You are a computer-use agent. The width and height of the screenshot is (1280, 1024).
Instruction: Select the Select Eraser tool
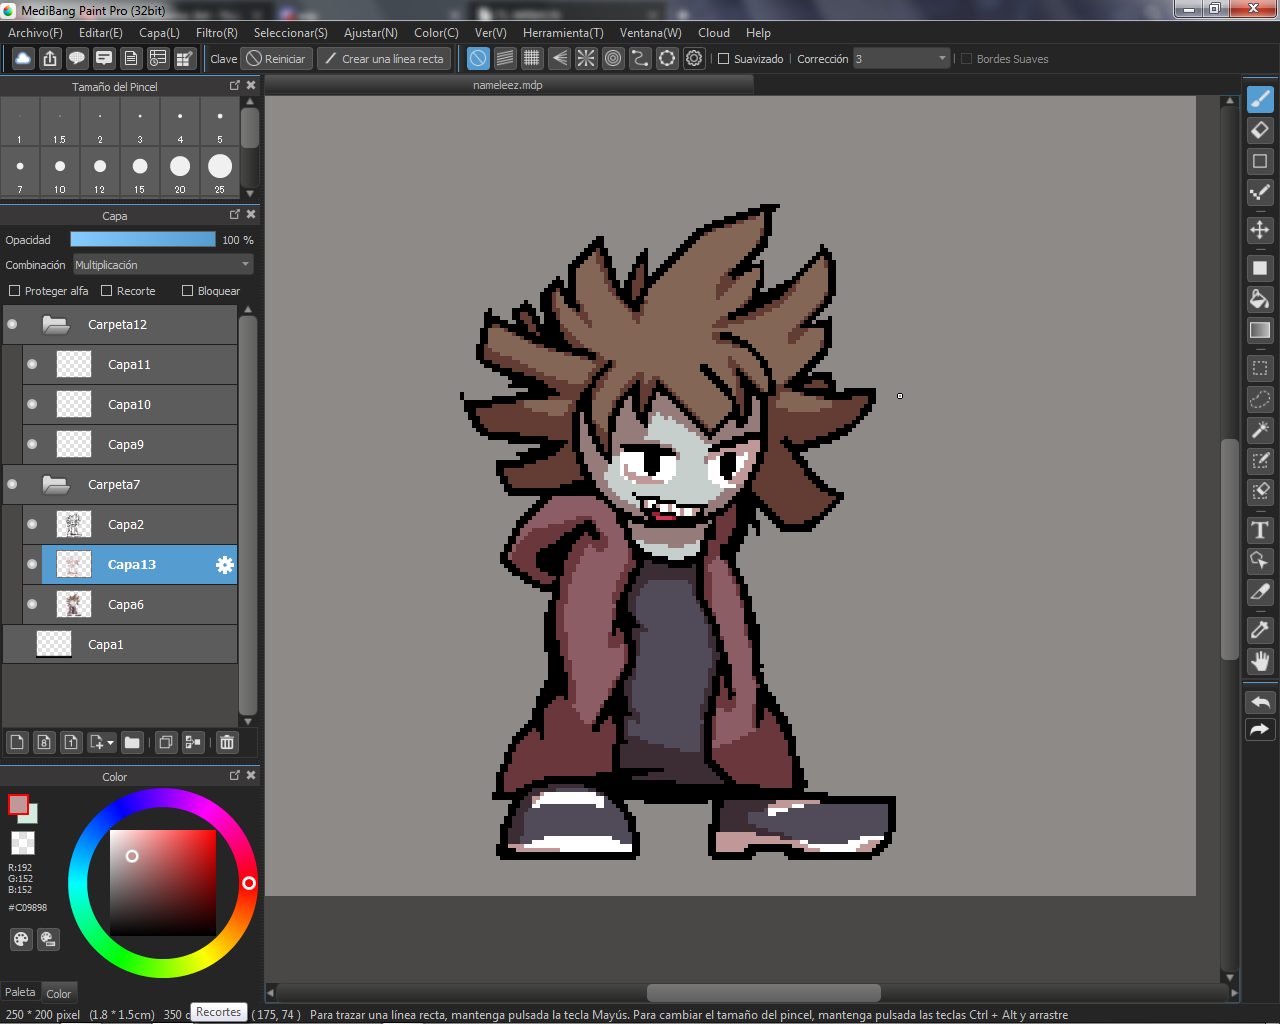click(1260, 492)
